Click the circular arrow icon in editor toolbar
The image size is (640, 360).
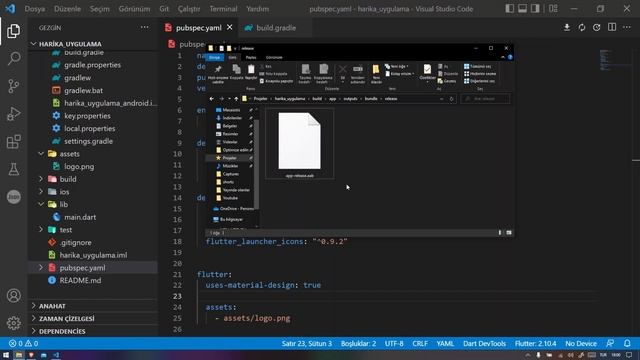596,27
